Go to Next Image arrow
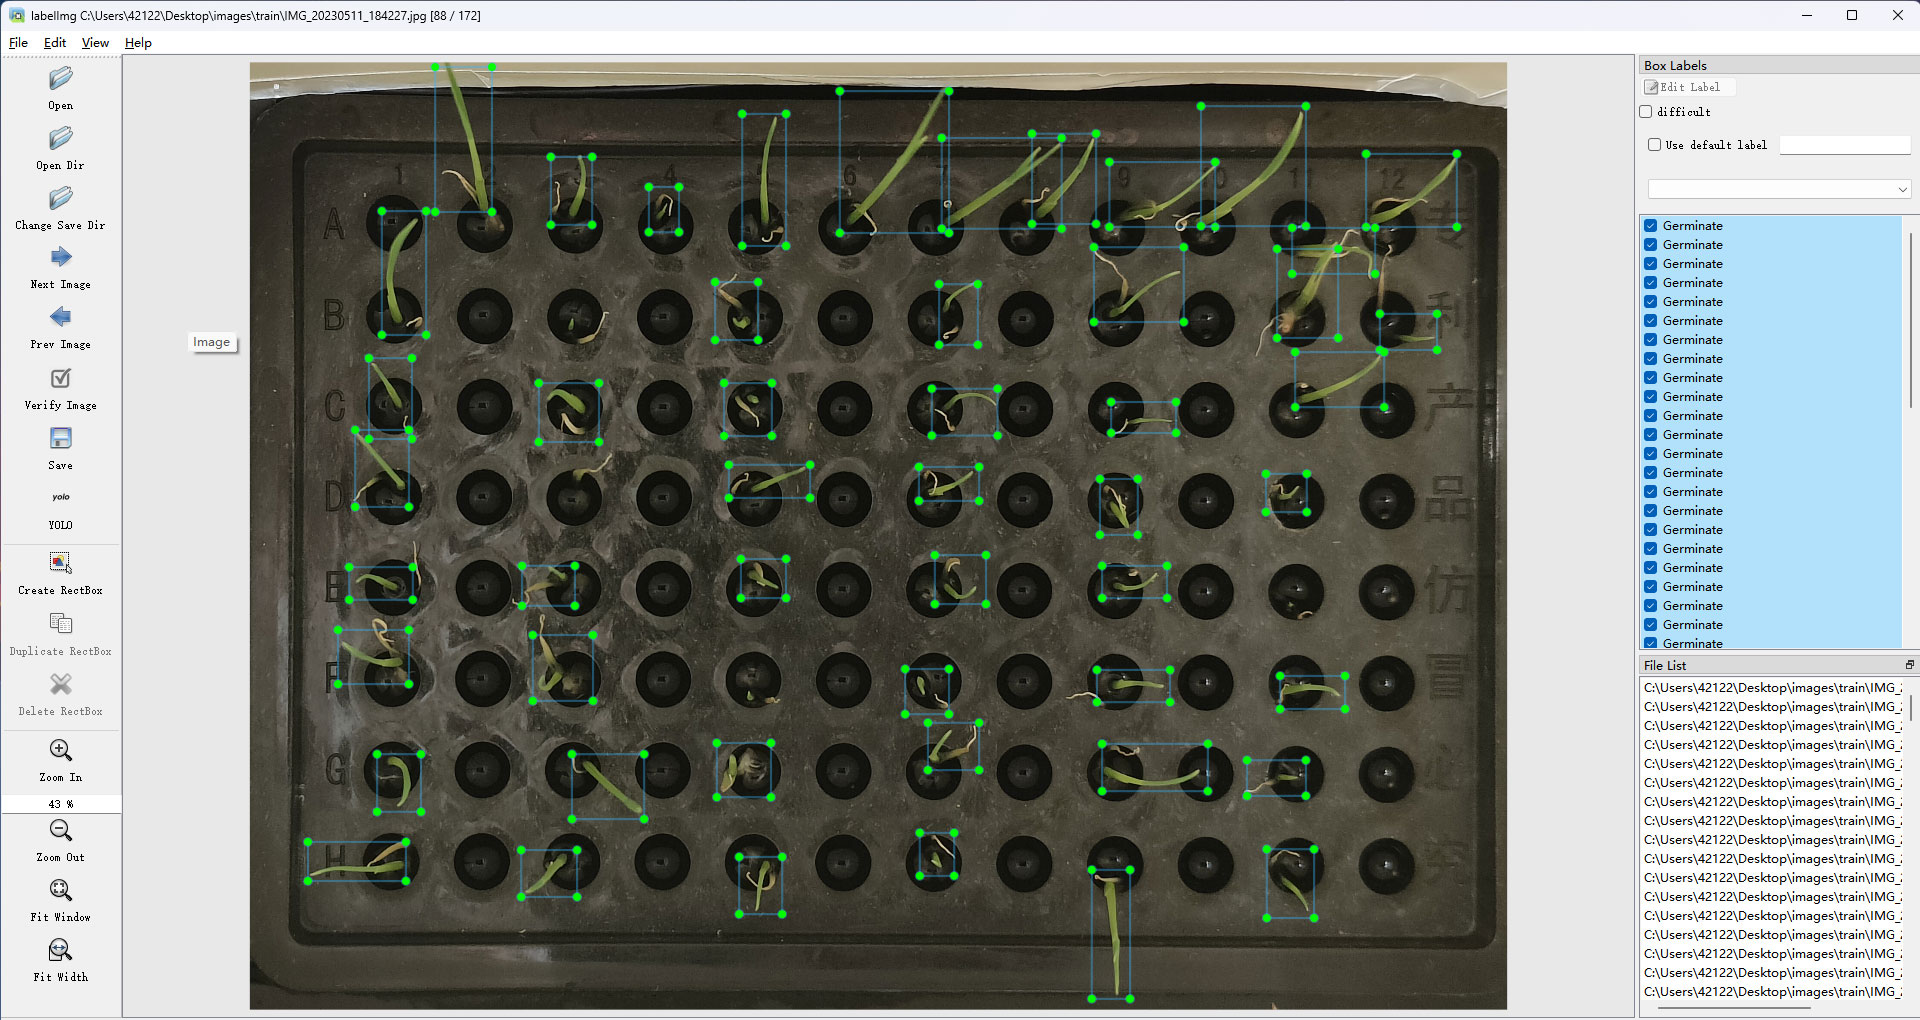The image size is (1920, 1020). pos(61,258)
